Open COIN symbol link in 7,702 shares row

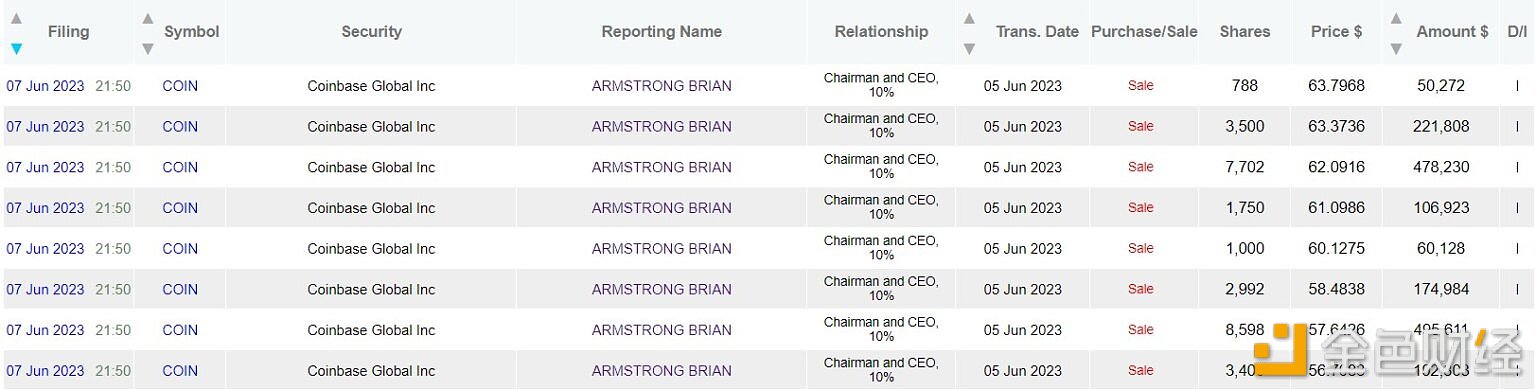click(x=180, y=167)
